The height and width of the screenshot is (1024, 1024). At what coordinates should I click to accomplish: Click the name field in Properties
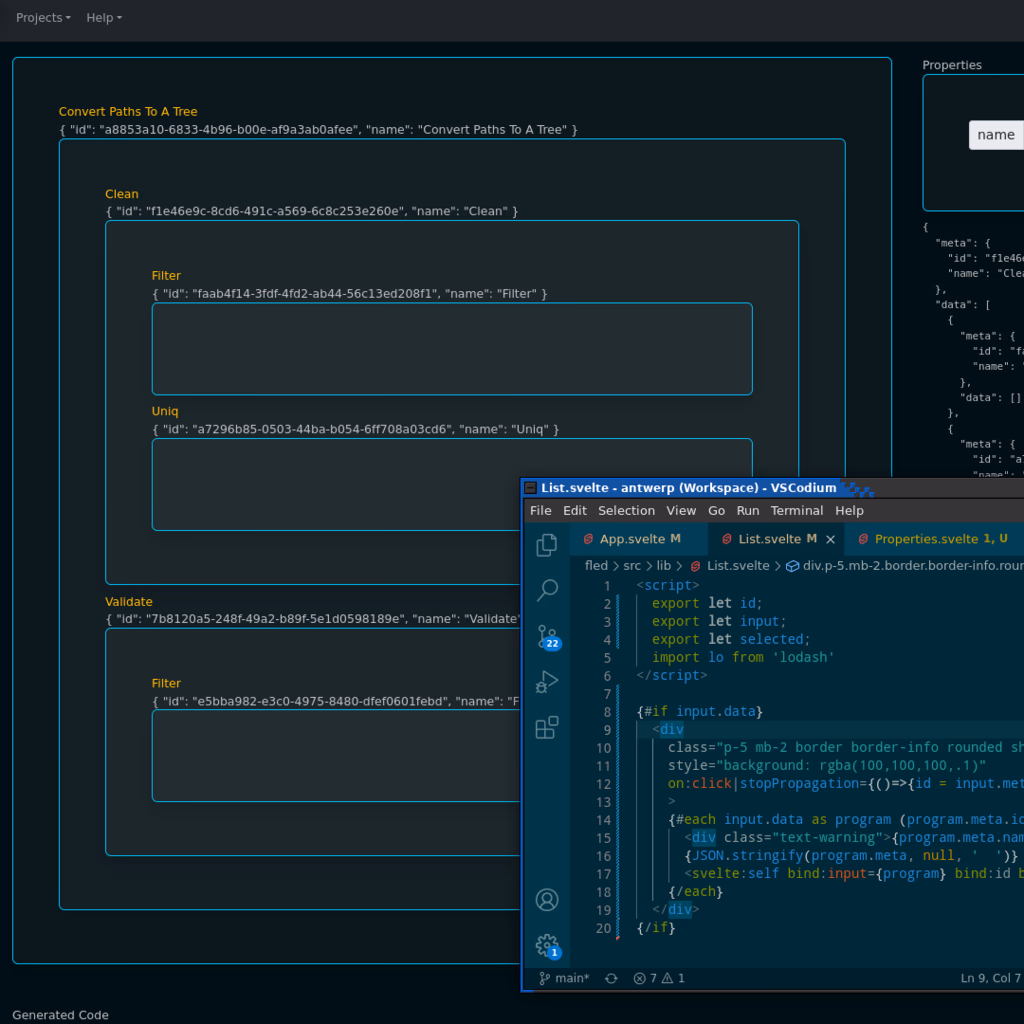(x=995, y=135)
